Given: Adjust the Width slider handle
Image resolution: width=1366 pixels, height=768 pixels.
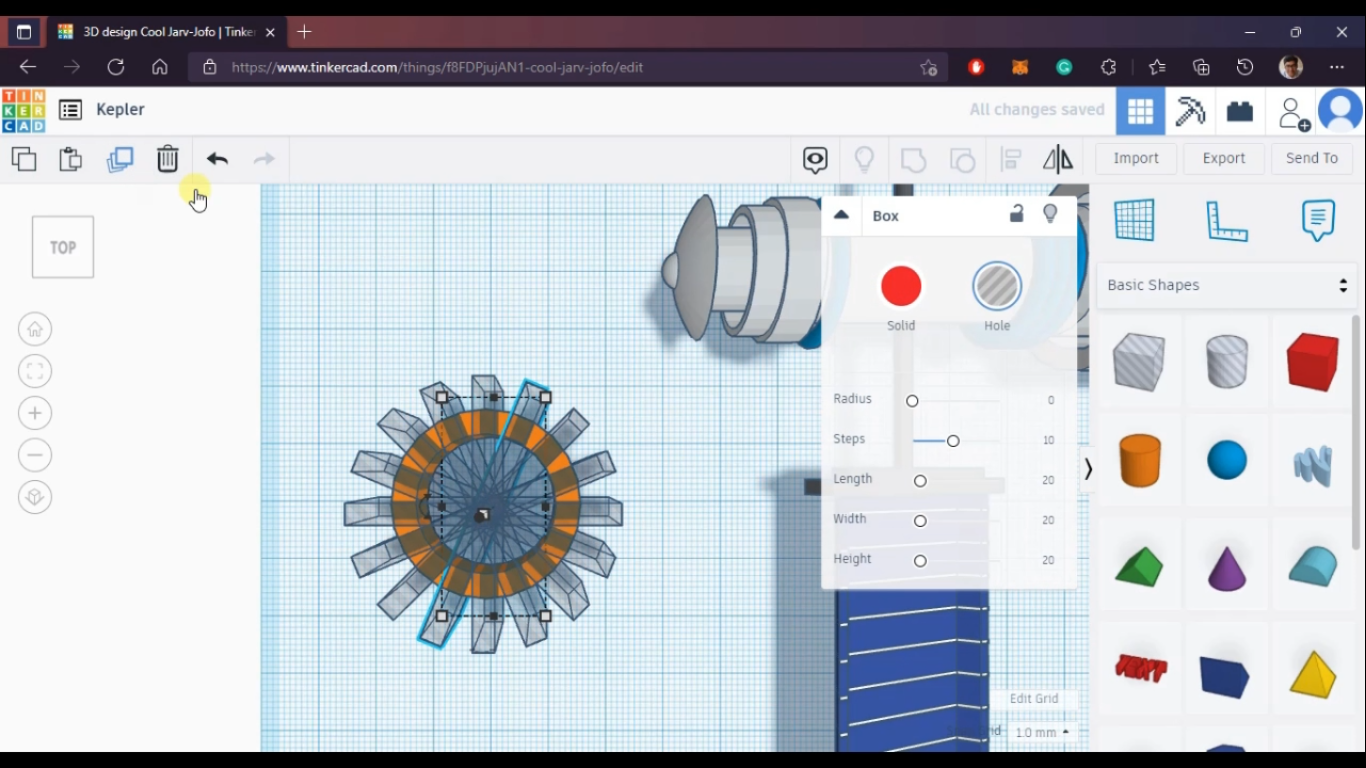Looking at the screenshot, I should (x=920, y=521).
